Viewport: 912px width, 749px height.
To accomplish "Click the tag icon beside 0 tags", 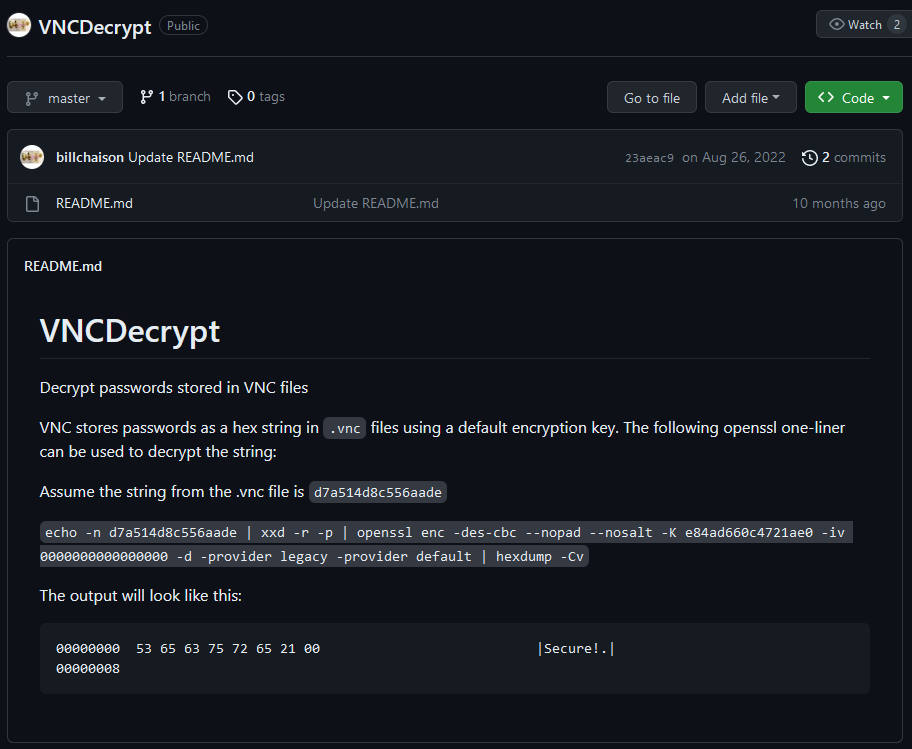I will 235,97.
